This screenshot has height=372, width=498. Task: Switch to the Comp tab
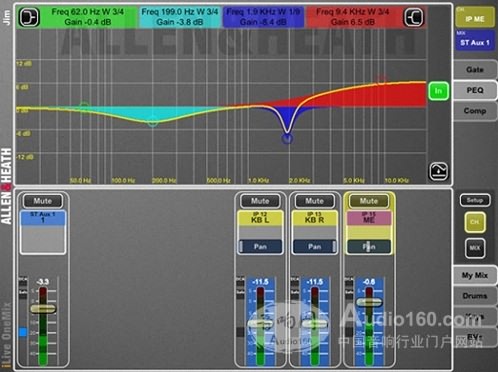(475, 111)
